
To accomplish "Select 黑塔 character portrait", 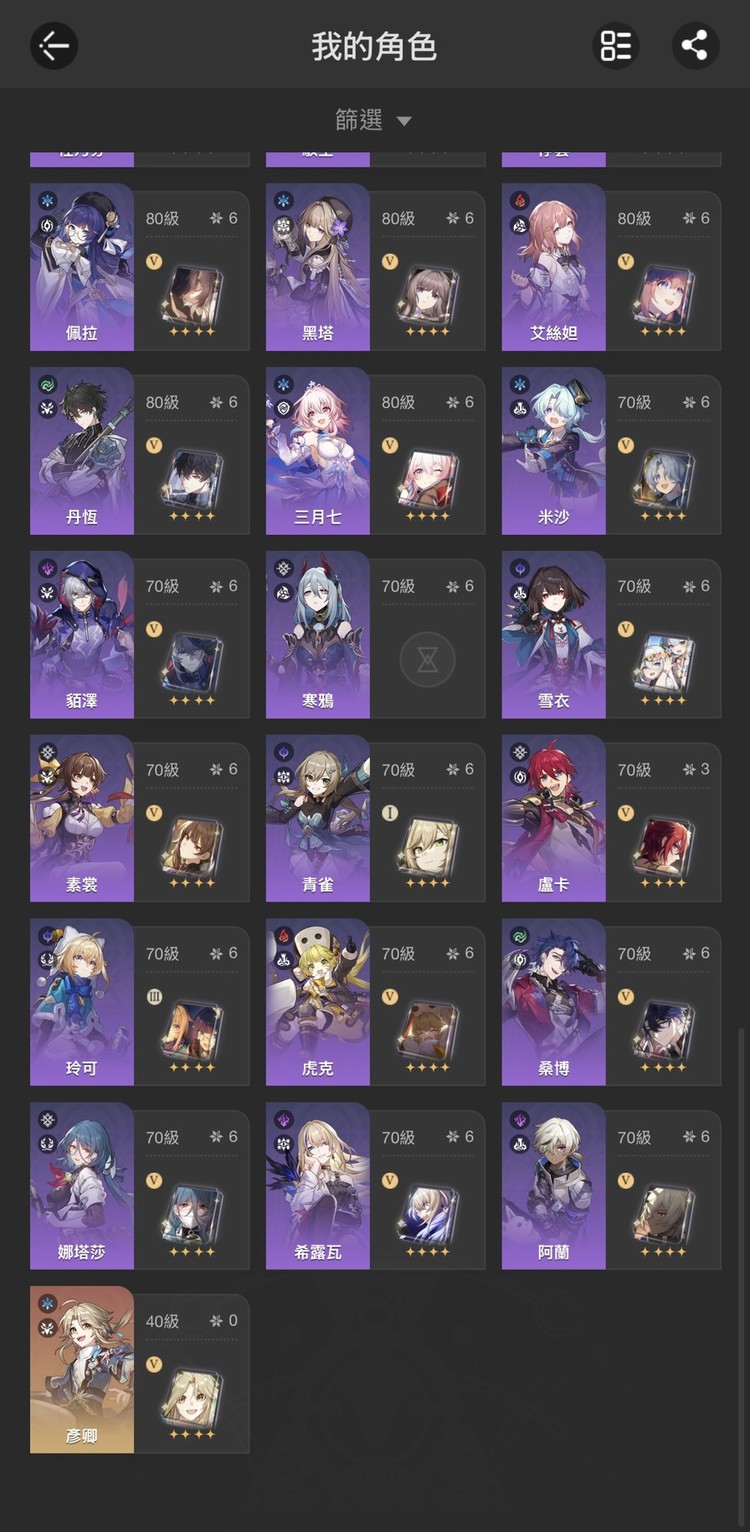I will click(x=318, y=267).
